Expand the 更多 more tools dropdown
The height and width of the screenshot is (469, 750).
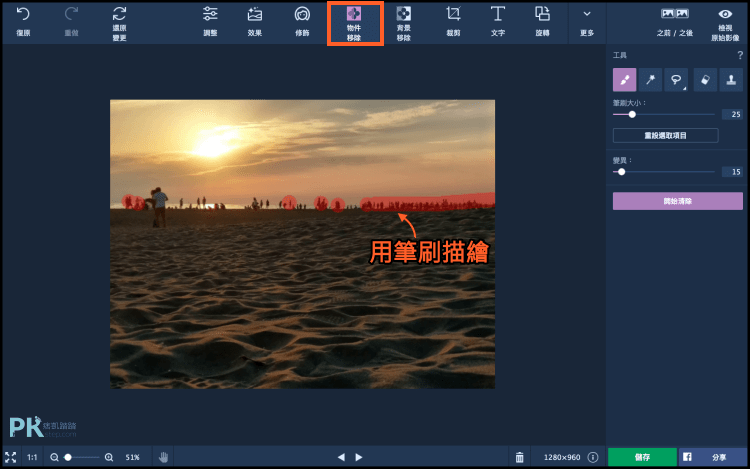click(587, 22)
